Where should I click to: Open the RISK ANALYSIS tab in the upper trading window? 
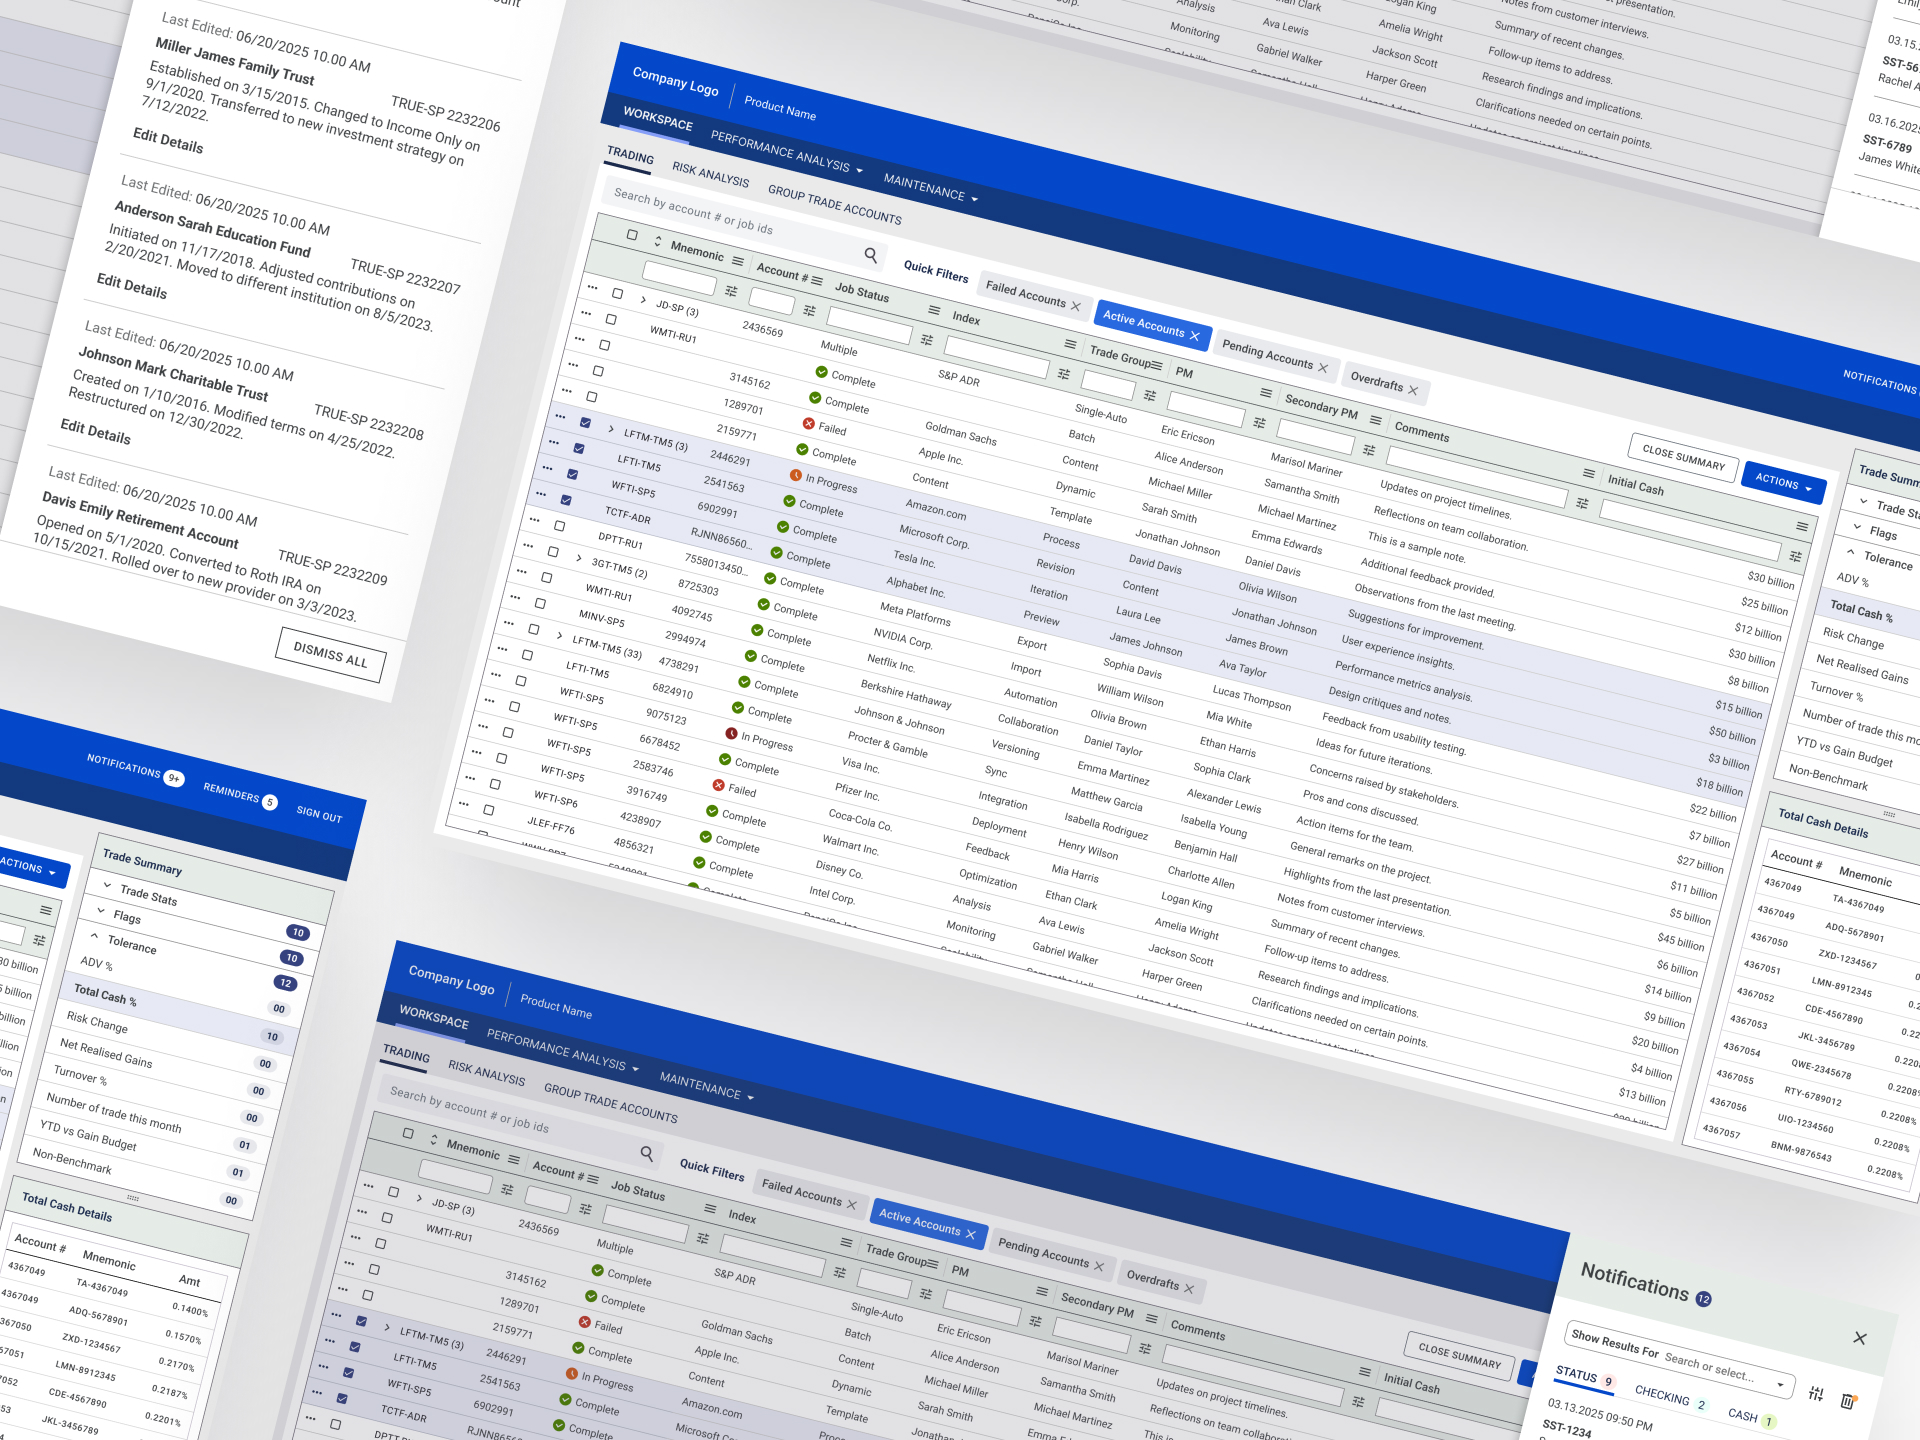pyautogui.click(x=710, y=175)
